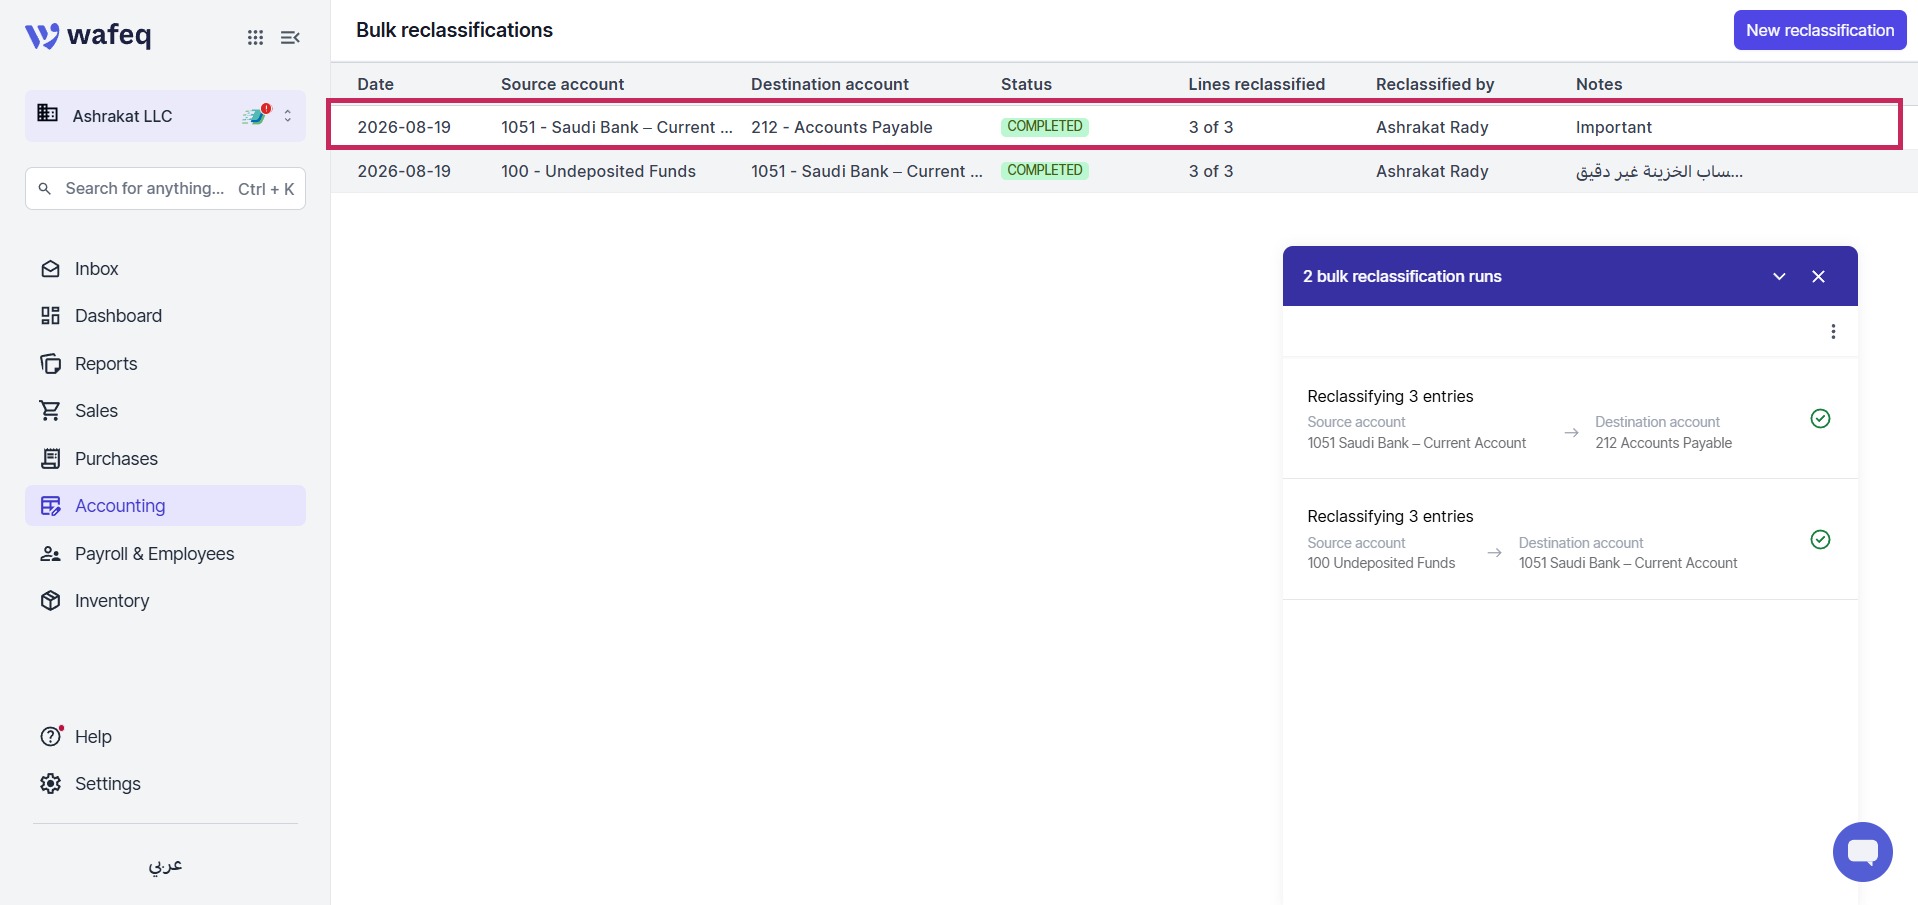Click the 2 bulk reclassification runs title
Image resolution: width=1918 pixels, height=905 pixels.
pos(1401,276)
